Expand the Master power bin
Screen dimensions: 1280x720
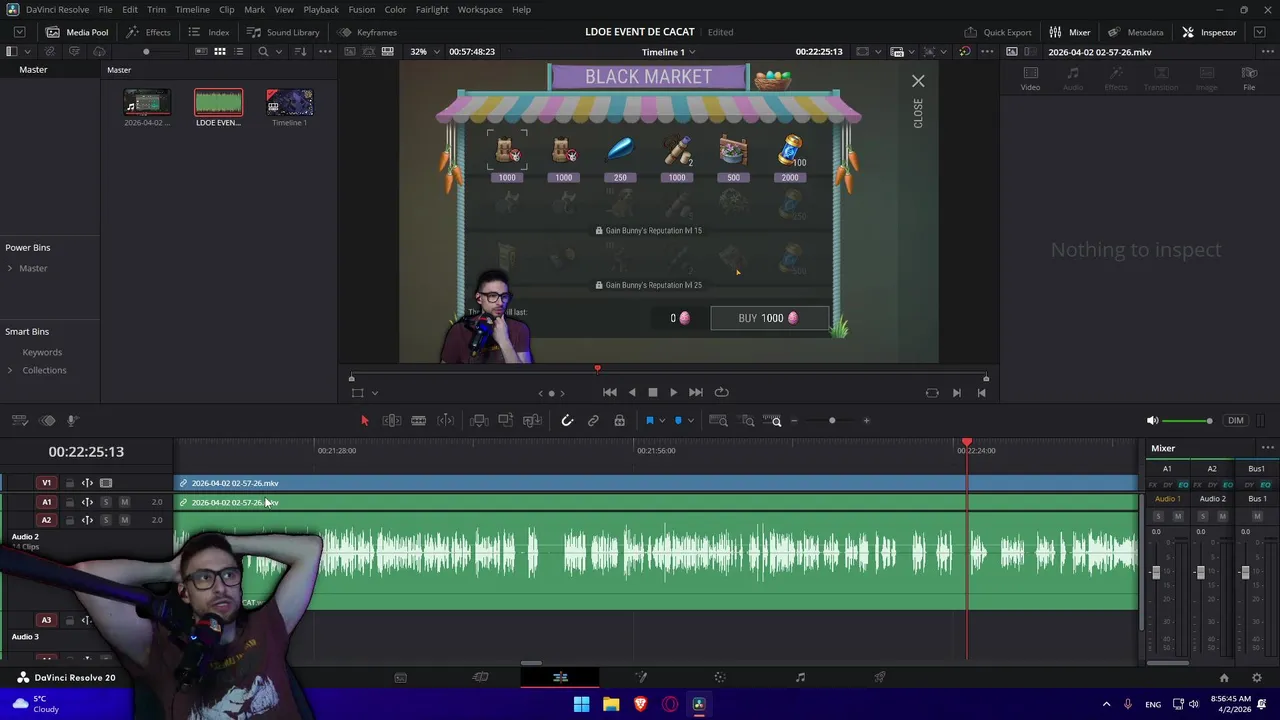pos(10,268)
